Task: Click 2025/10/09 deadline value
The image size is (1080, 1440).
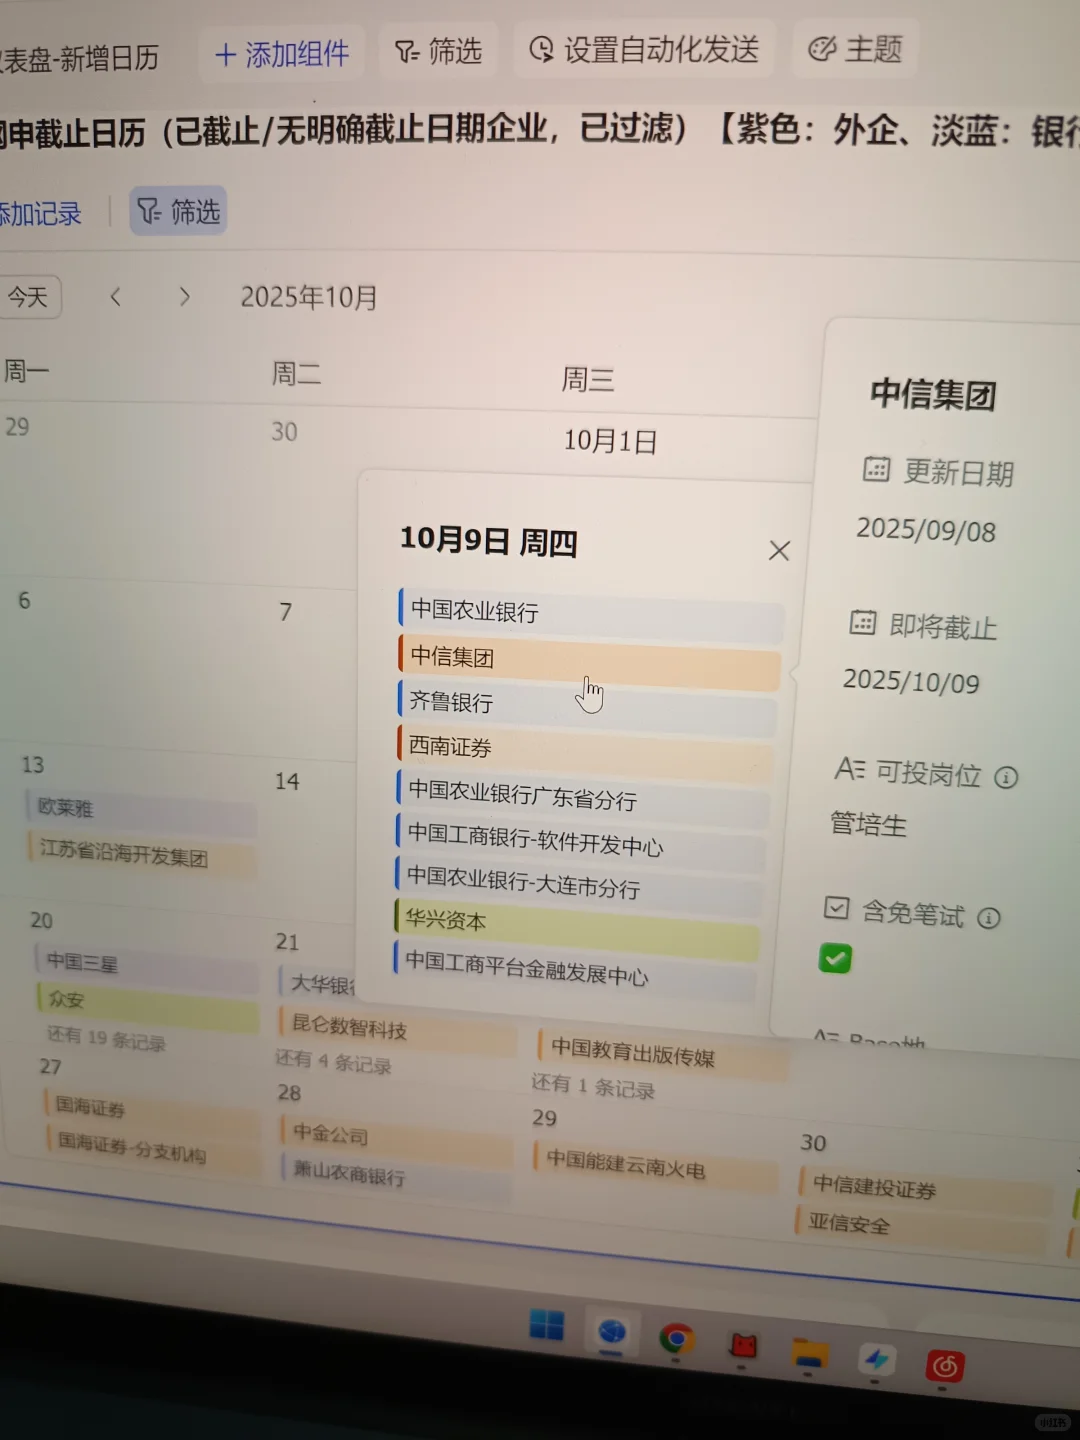Action: (911, 682)
